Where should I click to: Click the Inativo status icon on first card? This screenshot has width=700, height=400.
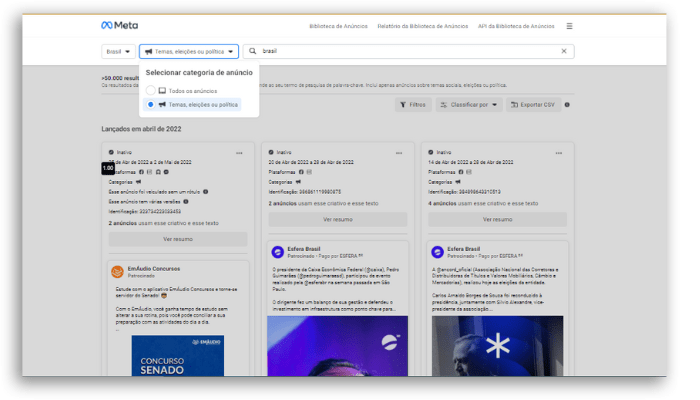(111, 153)
